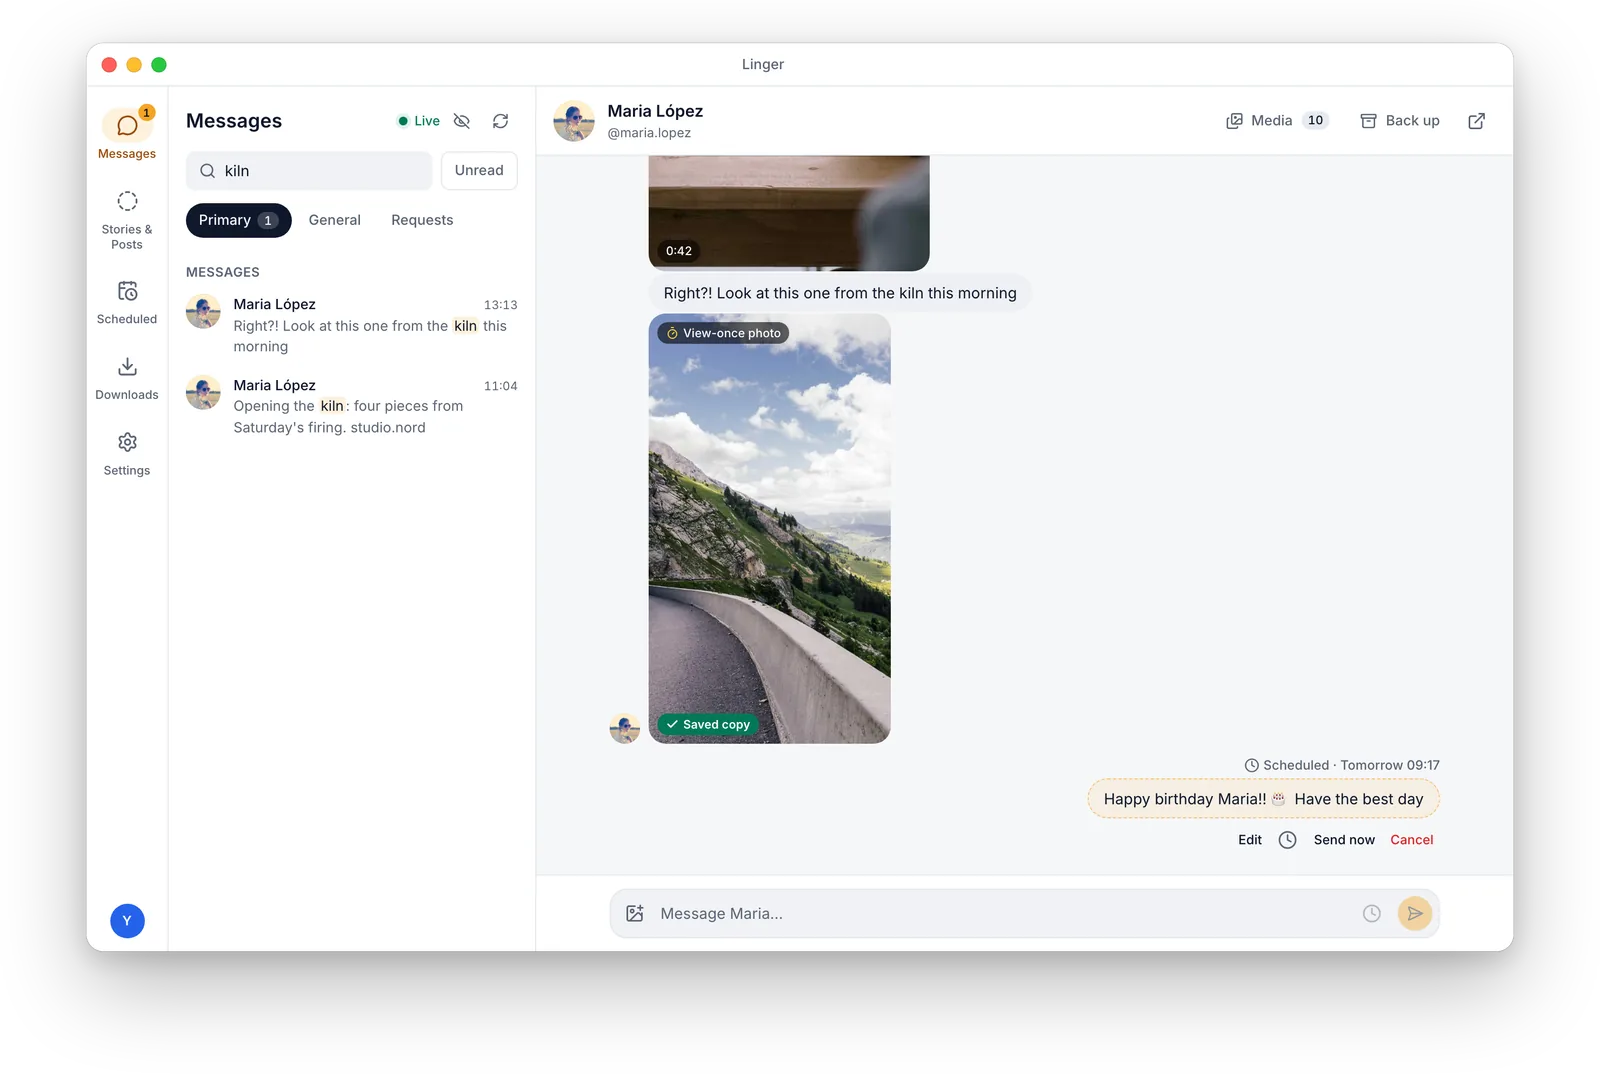Click the send arrow button
The height and width of the screenshot is (1081, 1600).
click(x=1415, y=914)
